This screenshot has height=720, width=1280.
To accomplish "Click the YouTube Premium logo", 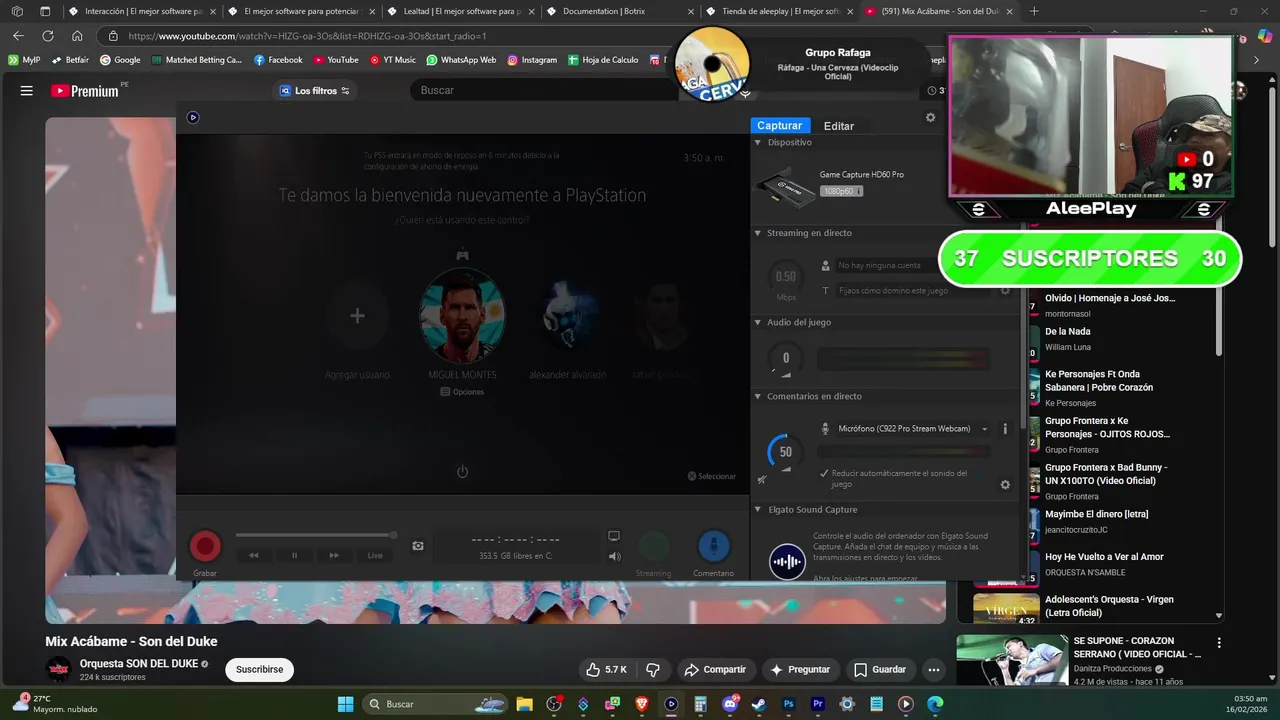I will [x=84, y=90].
